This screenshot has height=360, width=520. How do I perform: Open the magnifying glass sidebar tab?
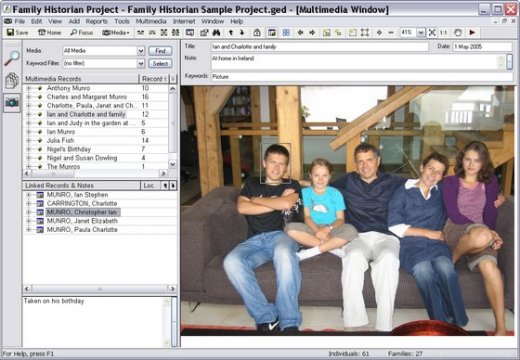[12, 58]
